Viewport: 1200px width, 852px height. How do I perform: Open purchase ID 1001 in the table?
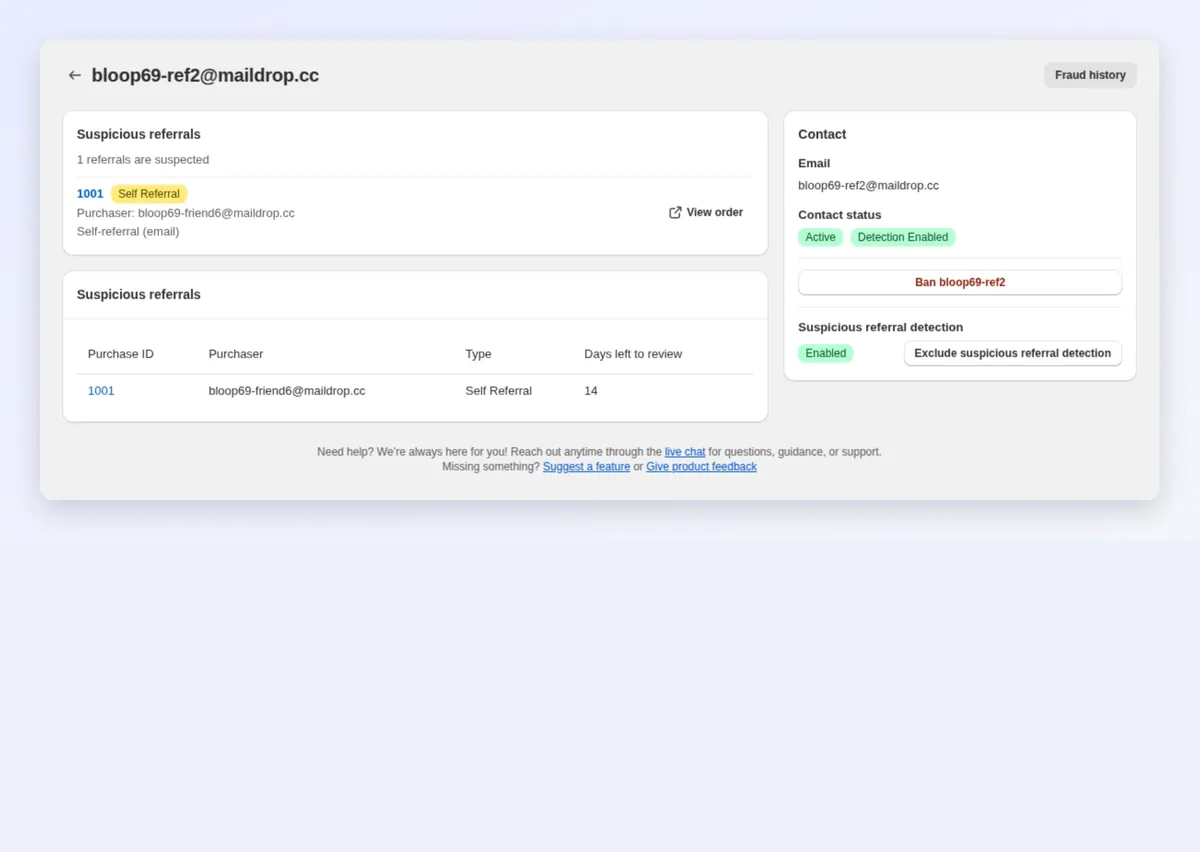tap(101, 391)
